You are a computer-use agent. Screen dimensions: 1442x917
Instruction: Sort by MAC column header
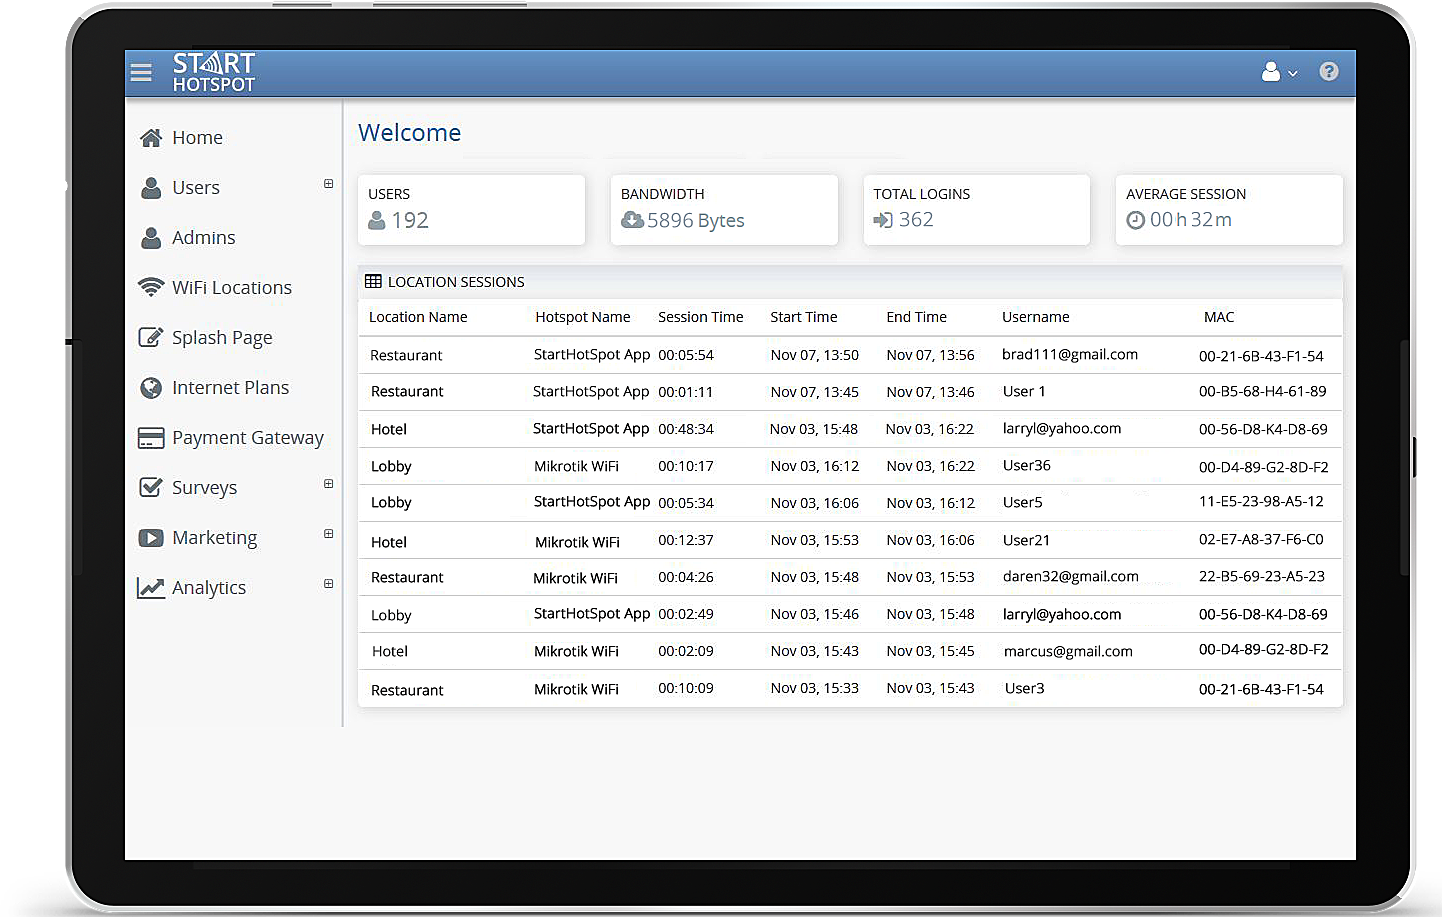pos(1219,317)
